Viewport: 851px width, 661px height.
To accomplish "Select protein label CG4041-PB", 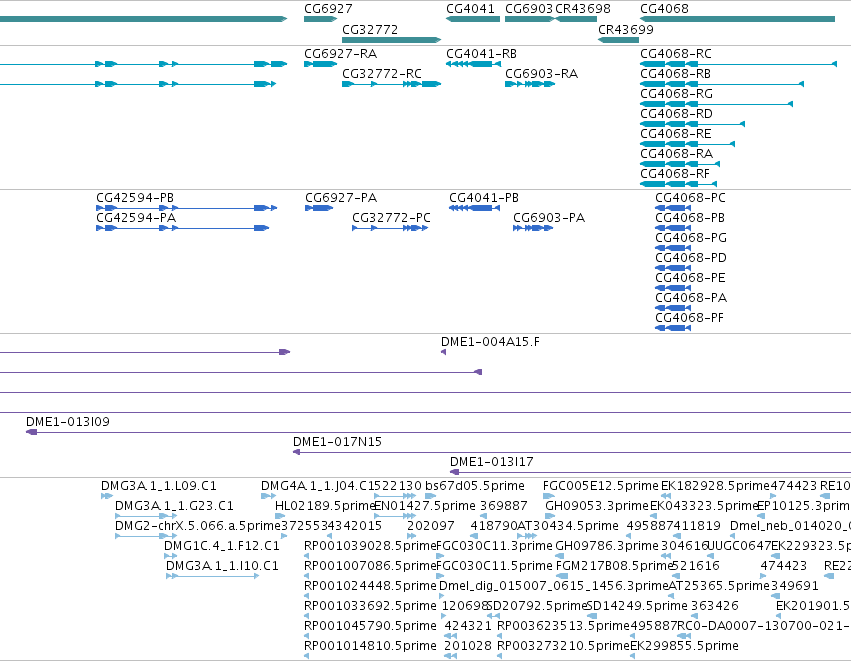I will [484, 198].
